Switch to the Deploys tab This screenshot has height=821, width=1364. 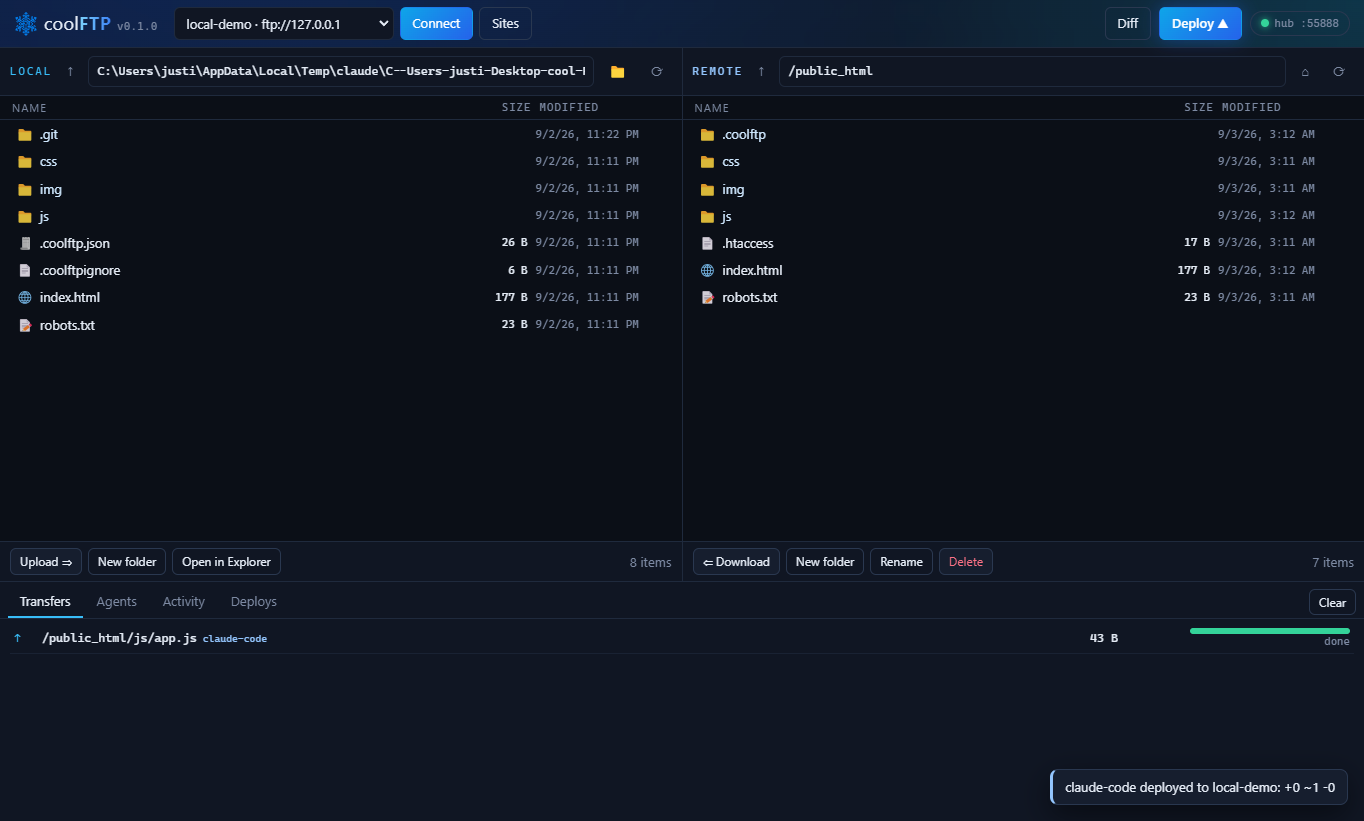(254, 601)
